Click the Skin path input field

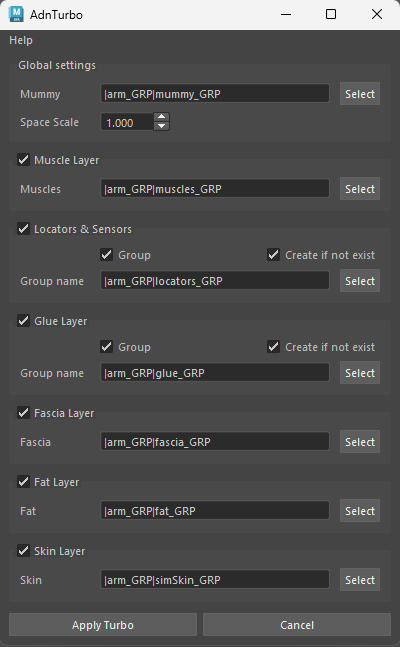[x=215, y=579]
